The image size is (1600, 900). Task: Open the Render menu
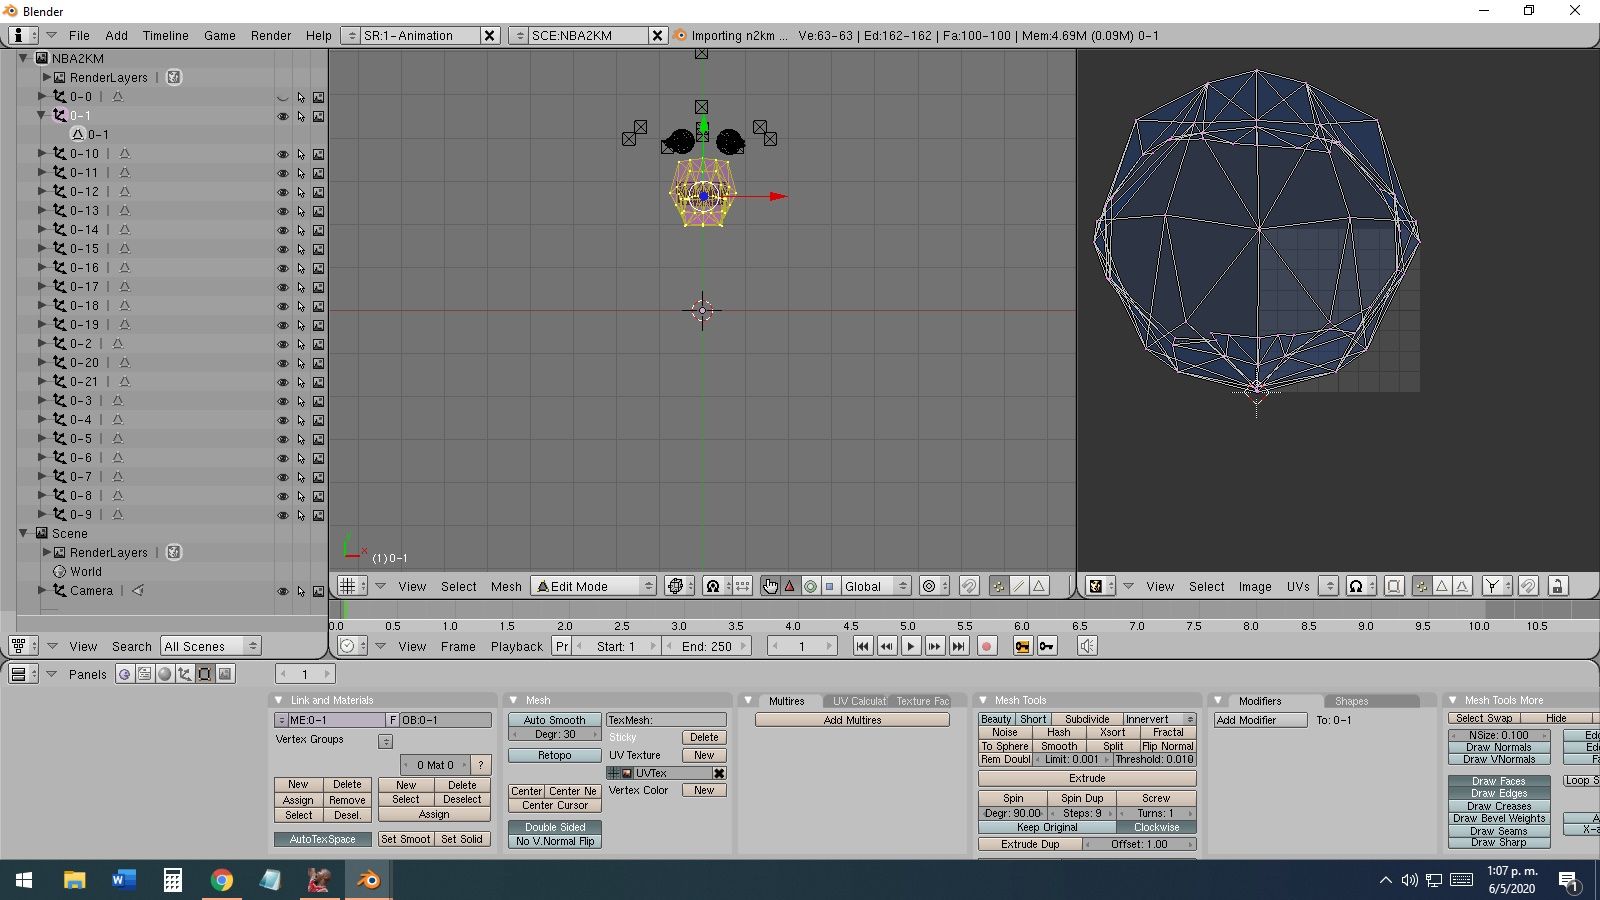coord(271,35)
